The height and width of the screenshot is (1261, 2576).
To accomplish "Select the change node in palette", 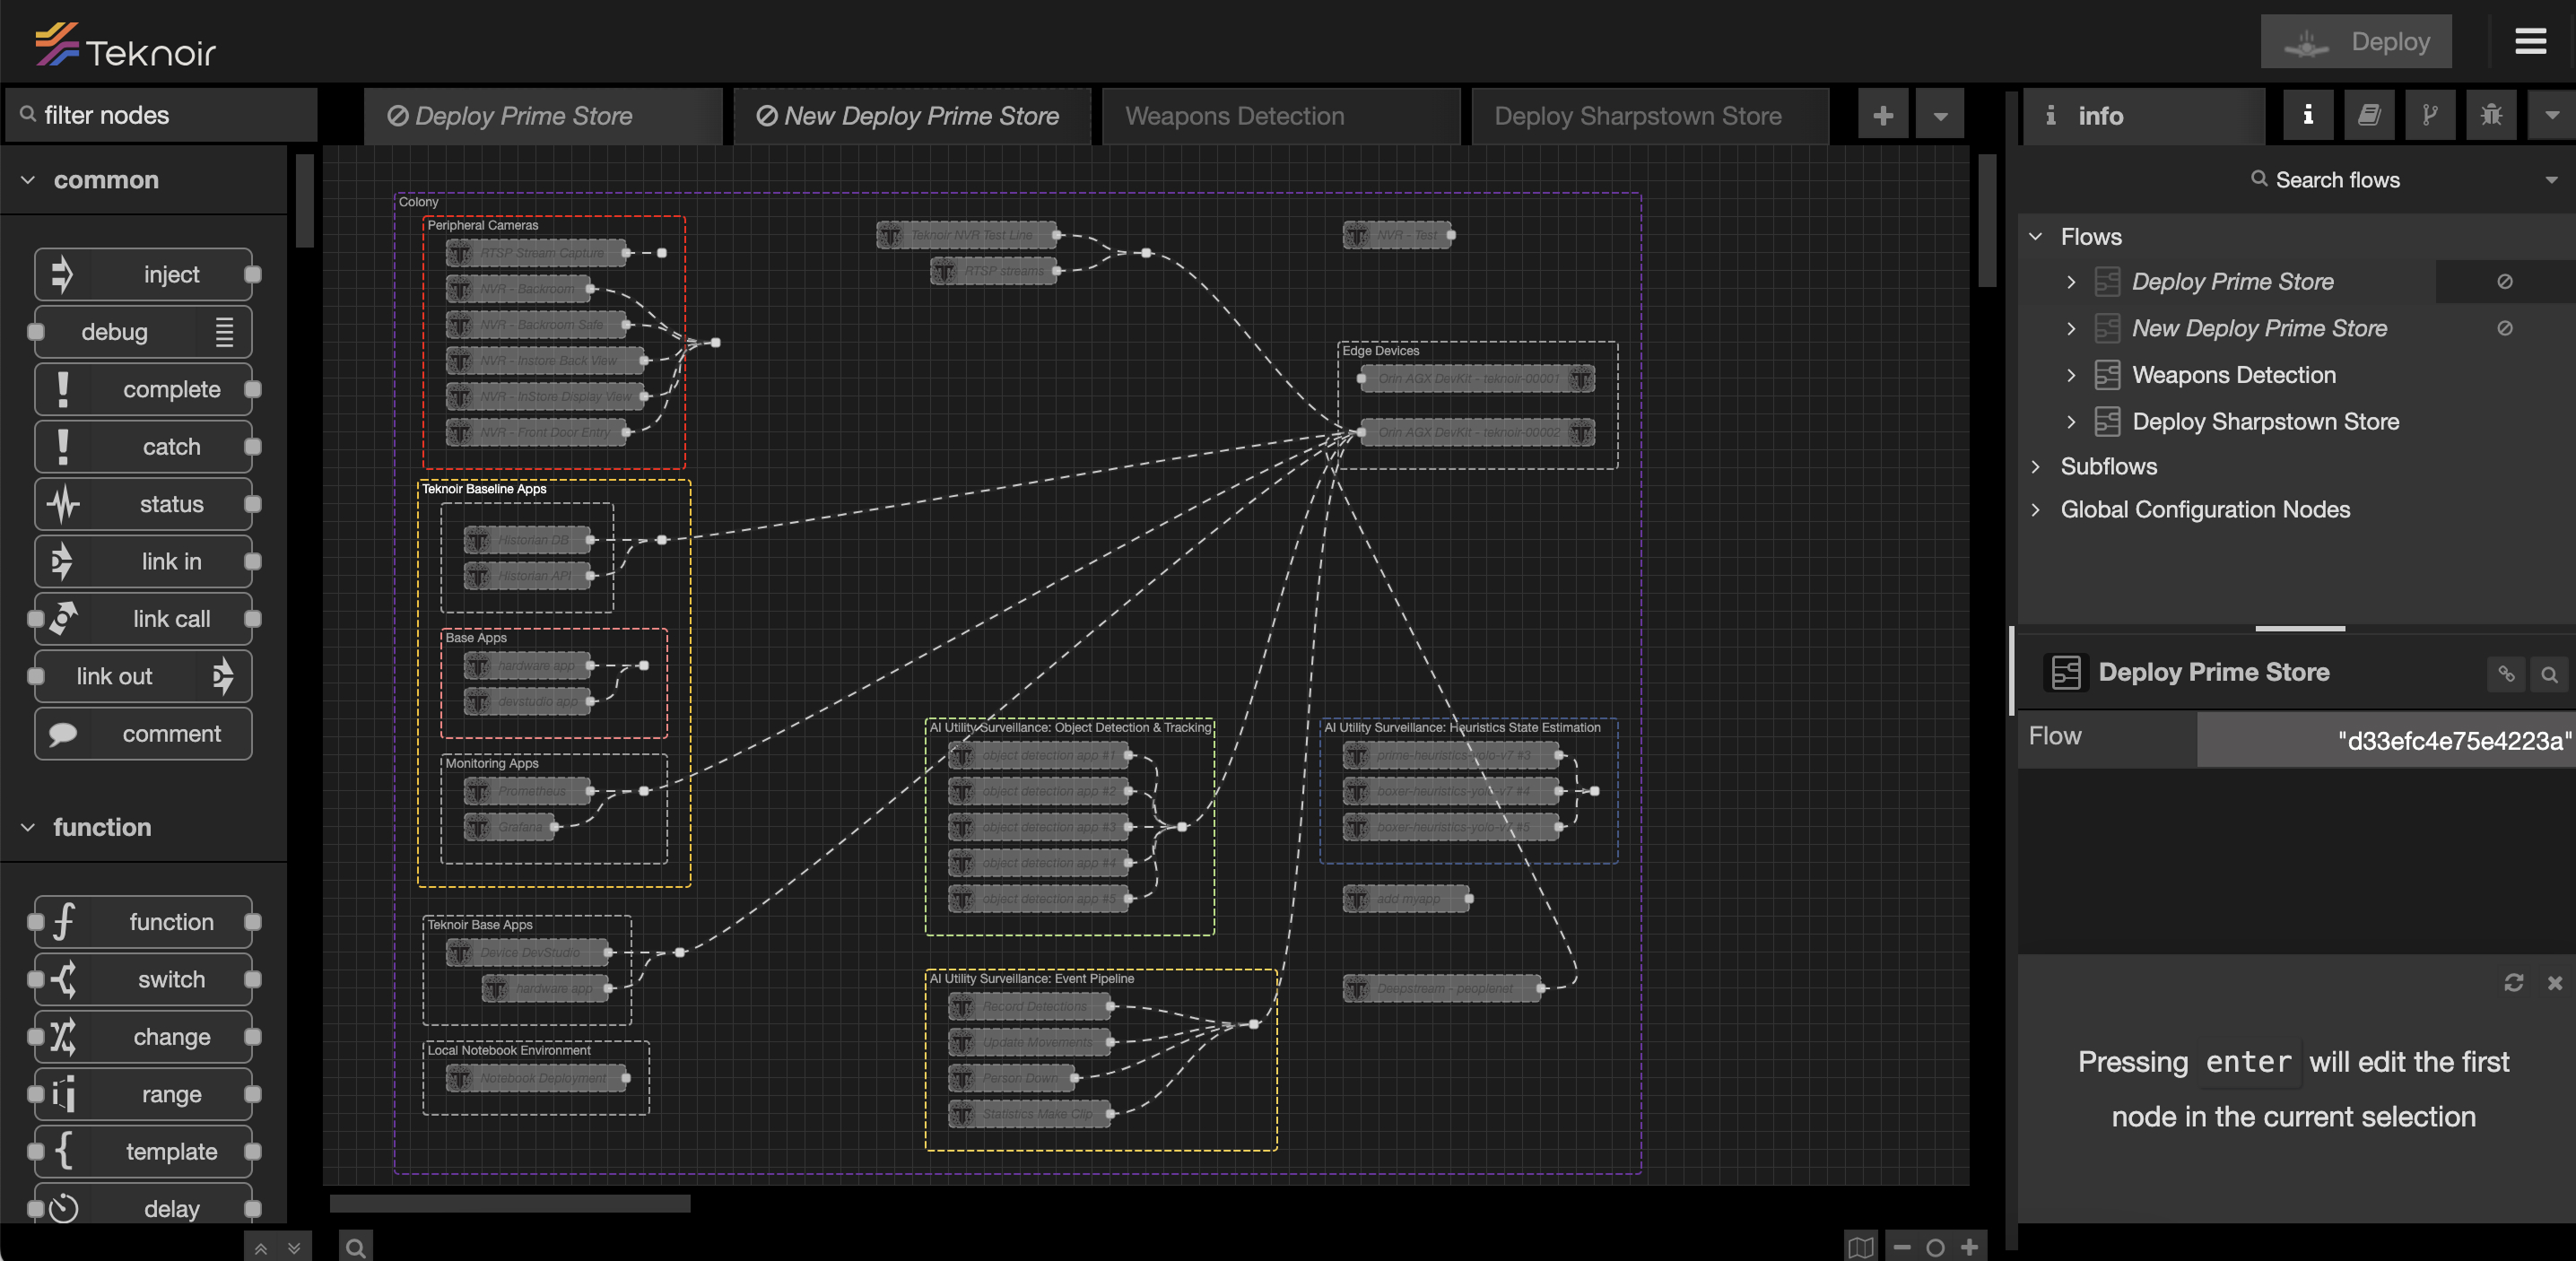I will pos(143,1037).
